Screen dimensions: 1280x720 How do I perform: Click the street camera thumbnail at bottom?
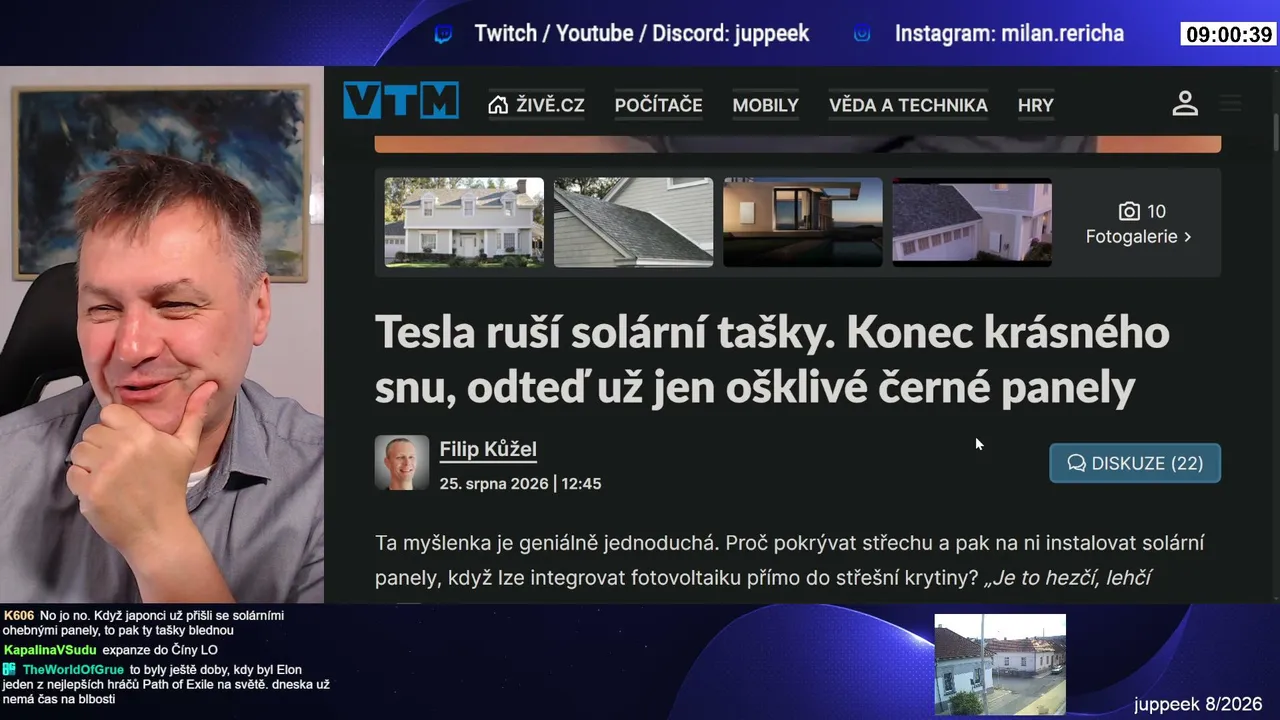1000,664
